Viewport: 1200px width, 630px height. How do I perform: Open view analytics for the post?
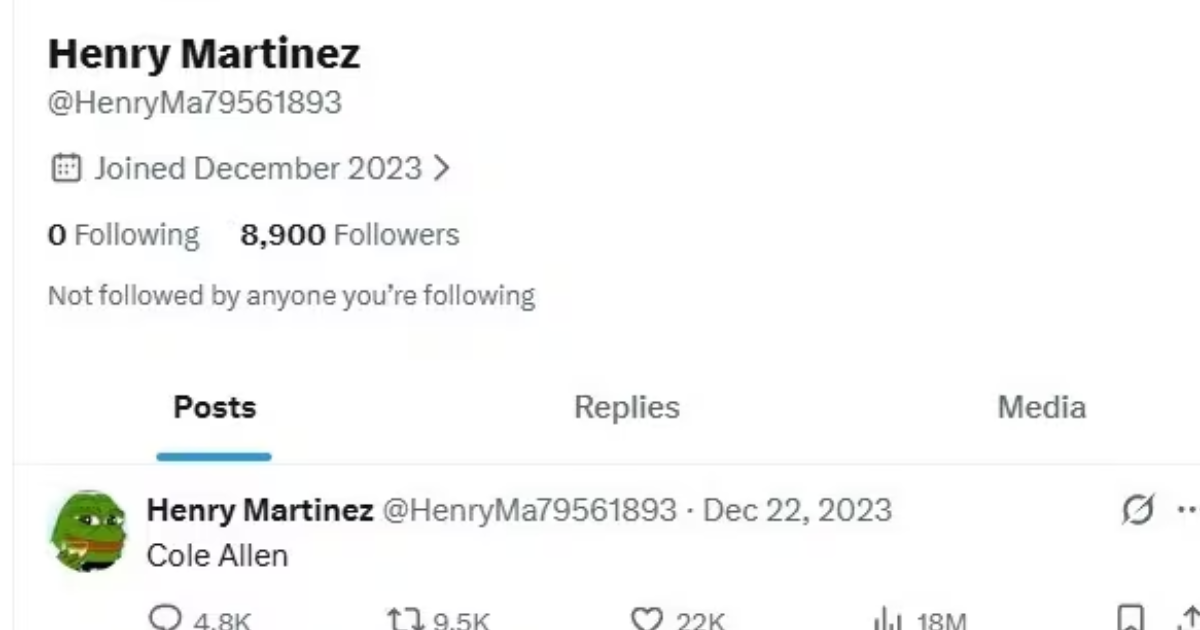tap(887, 619)
